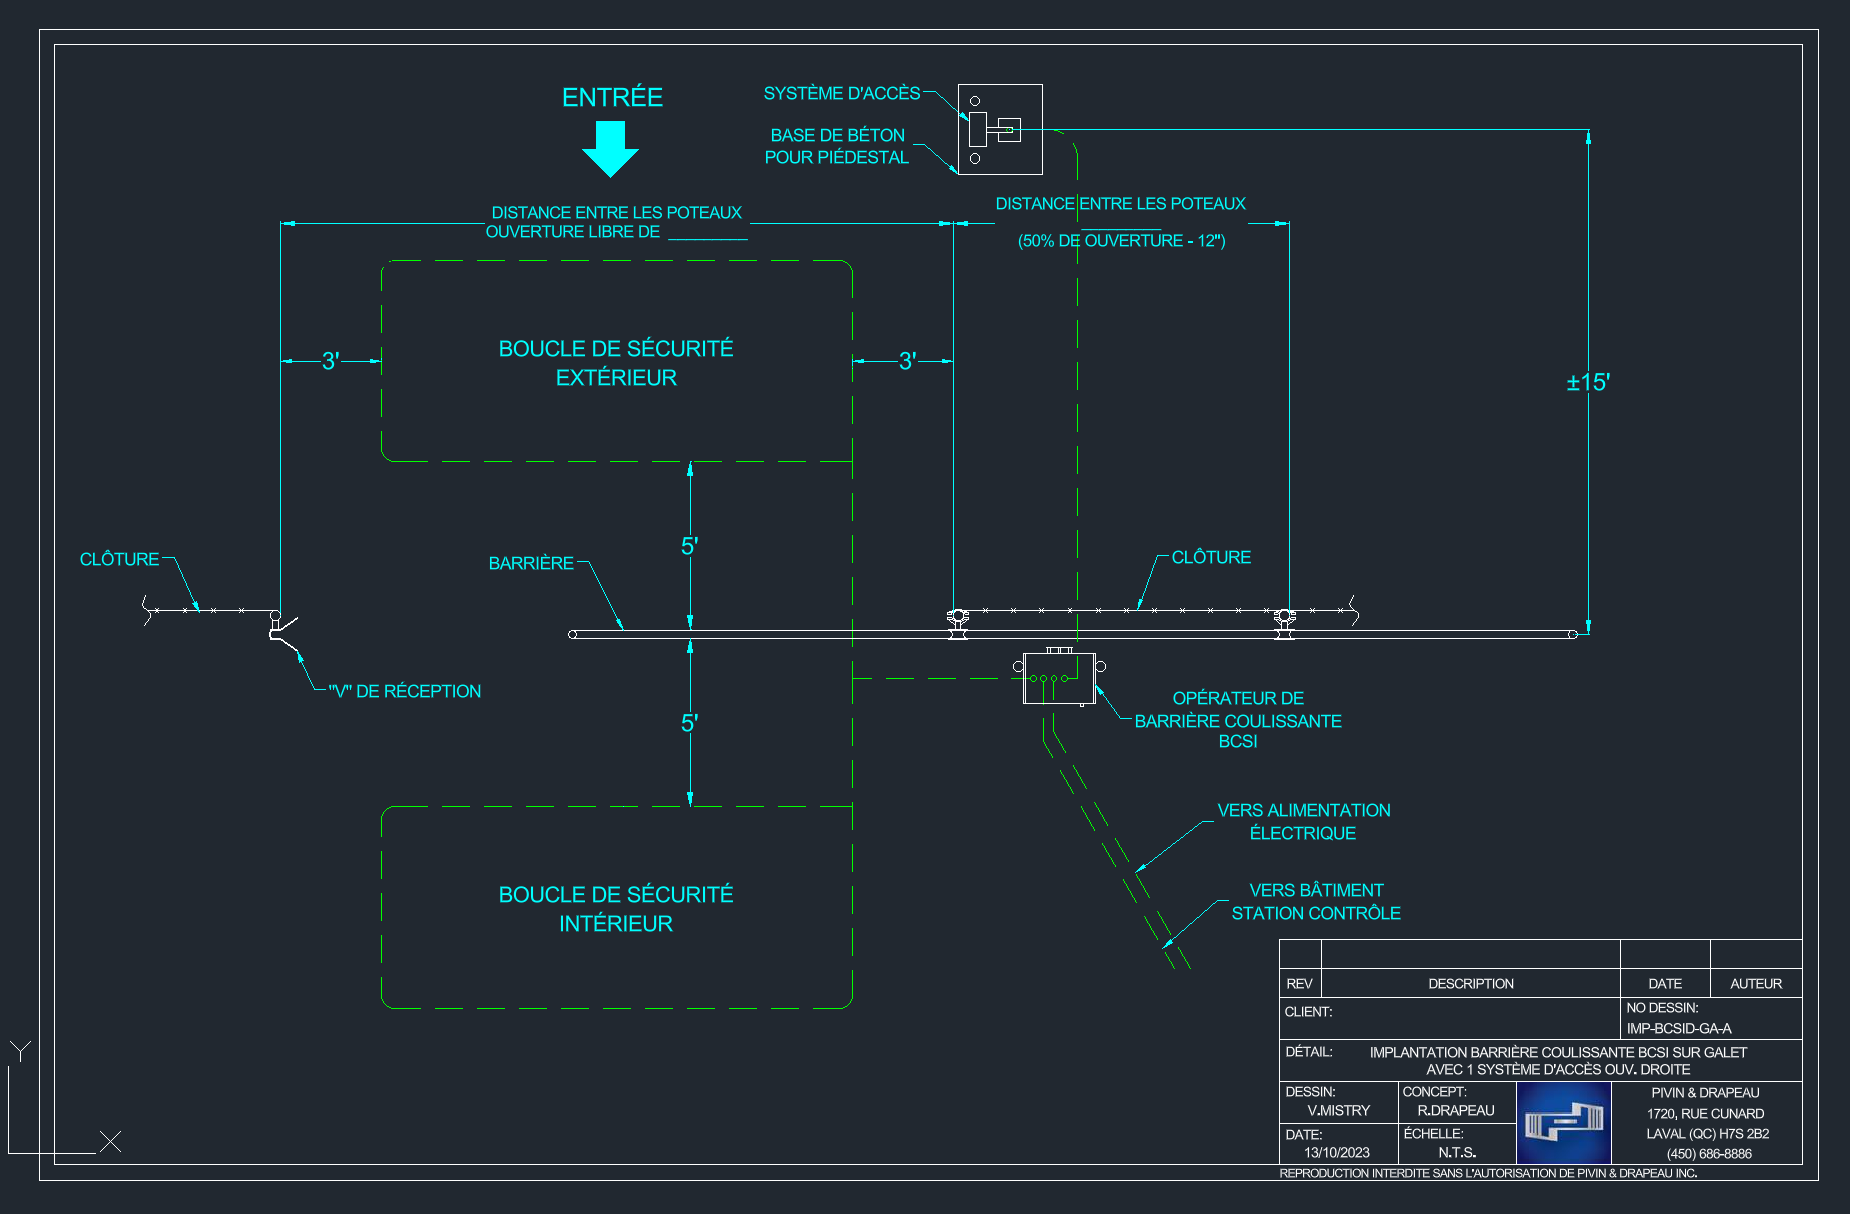The height and width of the screenshot is (1214, 1850).
Task: Click VERS ALIMENTATION ÉLECTRIQUE label
Action: point(1304,821)
